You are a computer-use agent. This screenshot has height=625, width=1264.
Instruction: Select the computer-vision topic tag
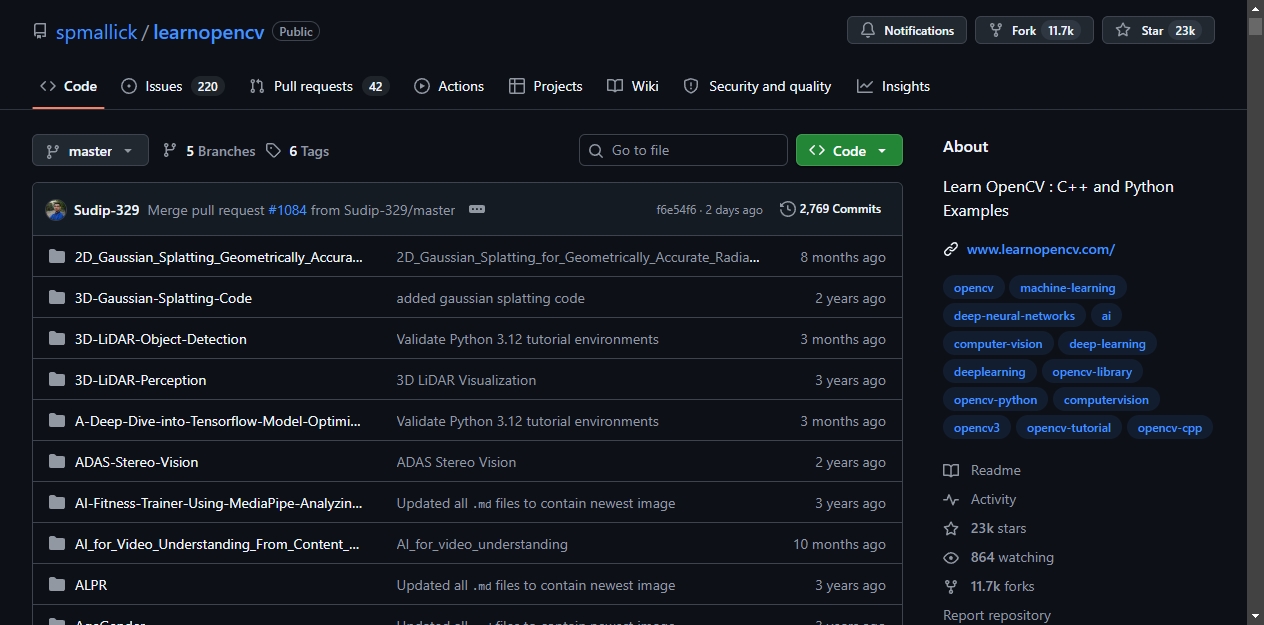998,344
